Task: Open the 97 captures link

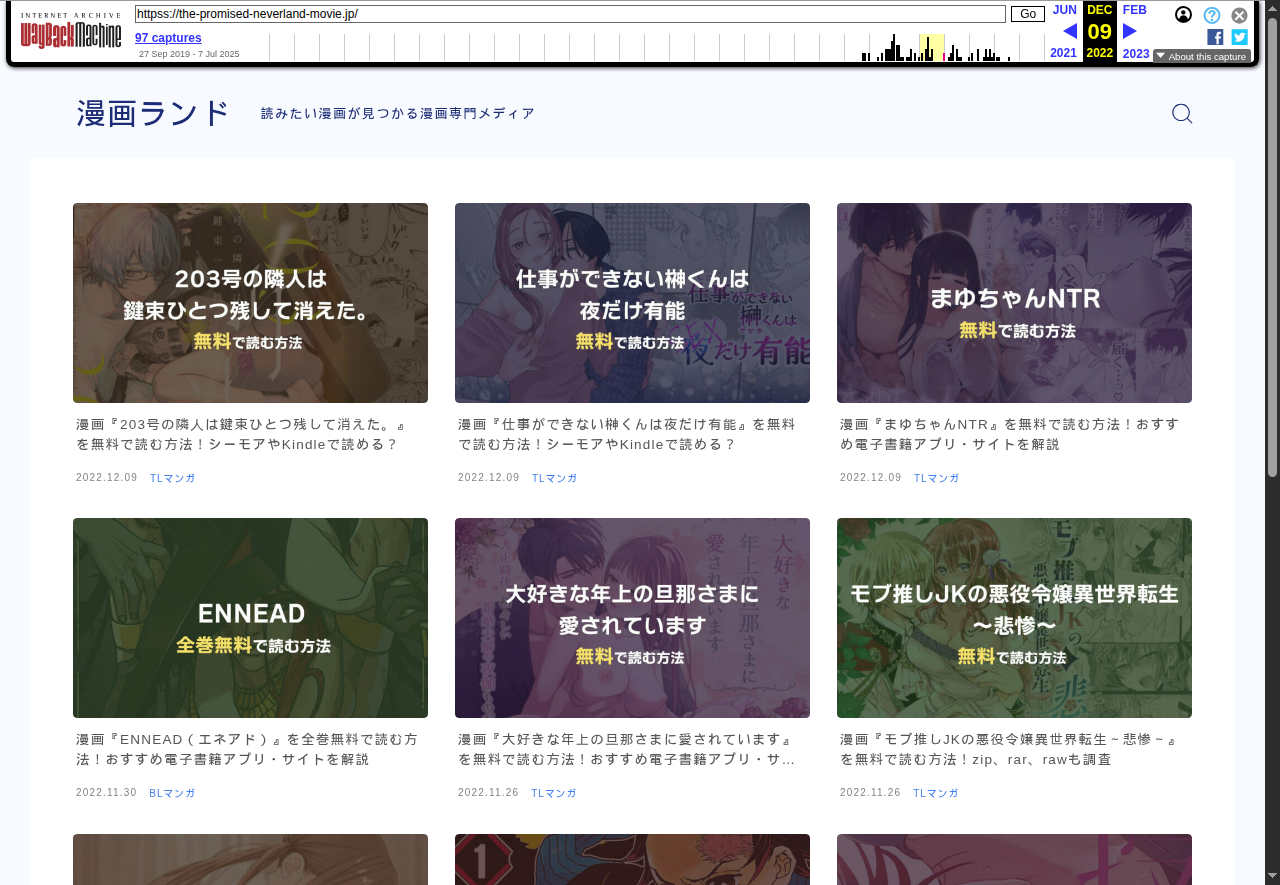Action: point(168,38)
